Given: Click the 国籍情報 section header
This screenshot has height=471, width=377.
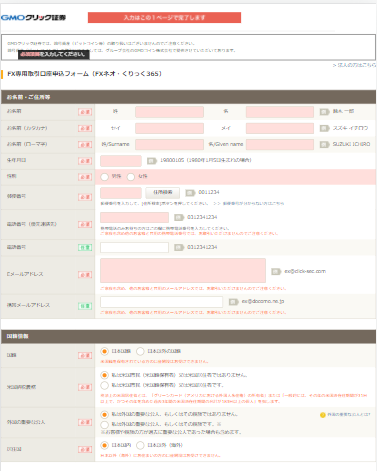Looking at the screenshot, I should (188, 336).
